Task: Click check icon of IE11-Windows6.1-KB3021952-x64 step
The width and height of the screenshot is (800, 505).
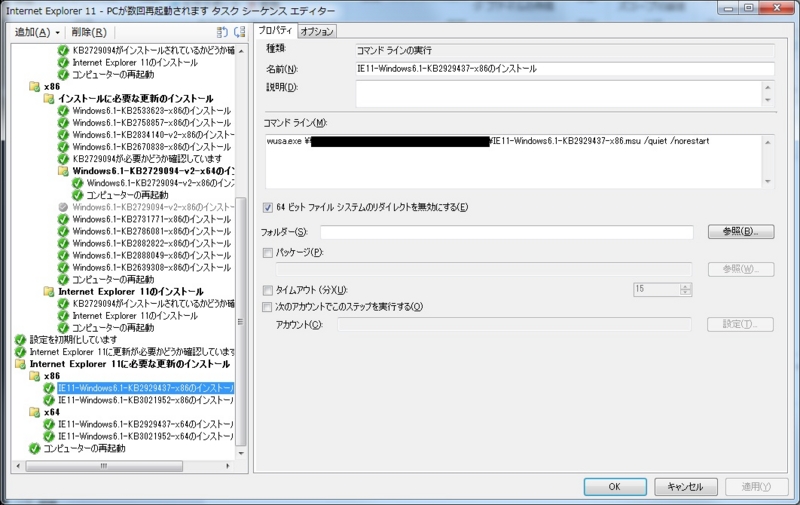Action: (49, 436)
